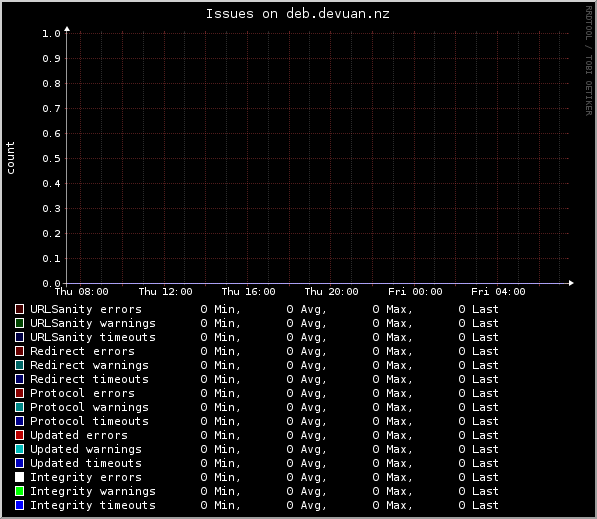This screenshot has width=597, height=519.
Task: Select the Integrity warnings bright green swatch
Action: coord(19,491)
